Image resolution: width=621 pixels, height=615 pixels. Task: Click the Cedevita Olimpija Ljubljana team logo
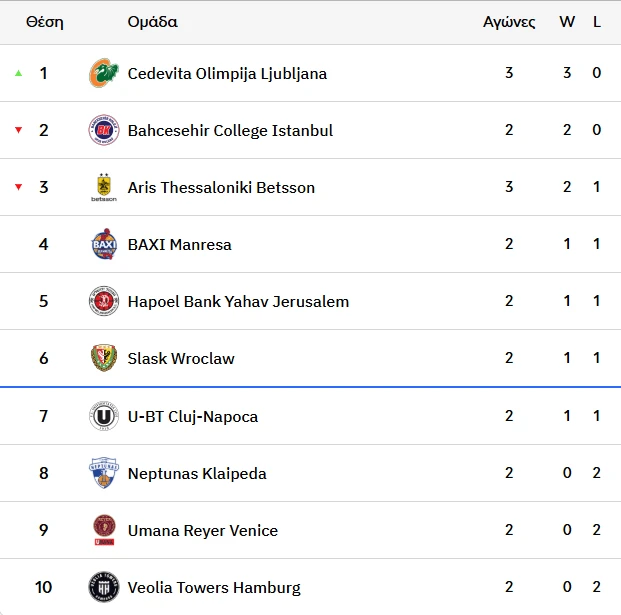click(103, 73)
